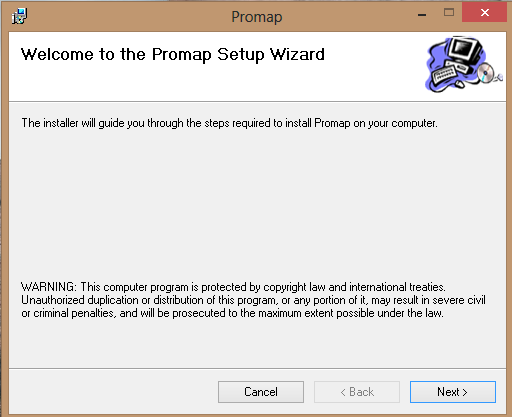The width and height of the screenshot is (512, 417).
Task: Click the computer setup banner graphic
Action: click(x=464, y=64)
